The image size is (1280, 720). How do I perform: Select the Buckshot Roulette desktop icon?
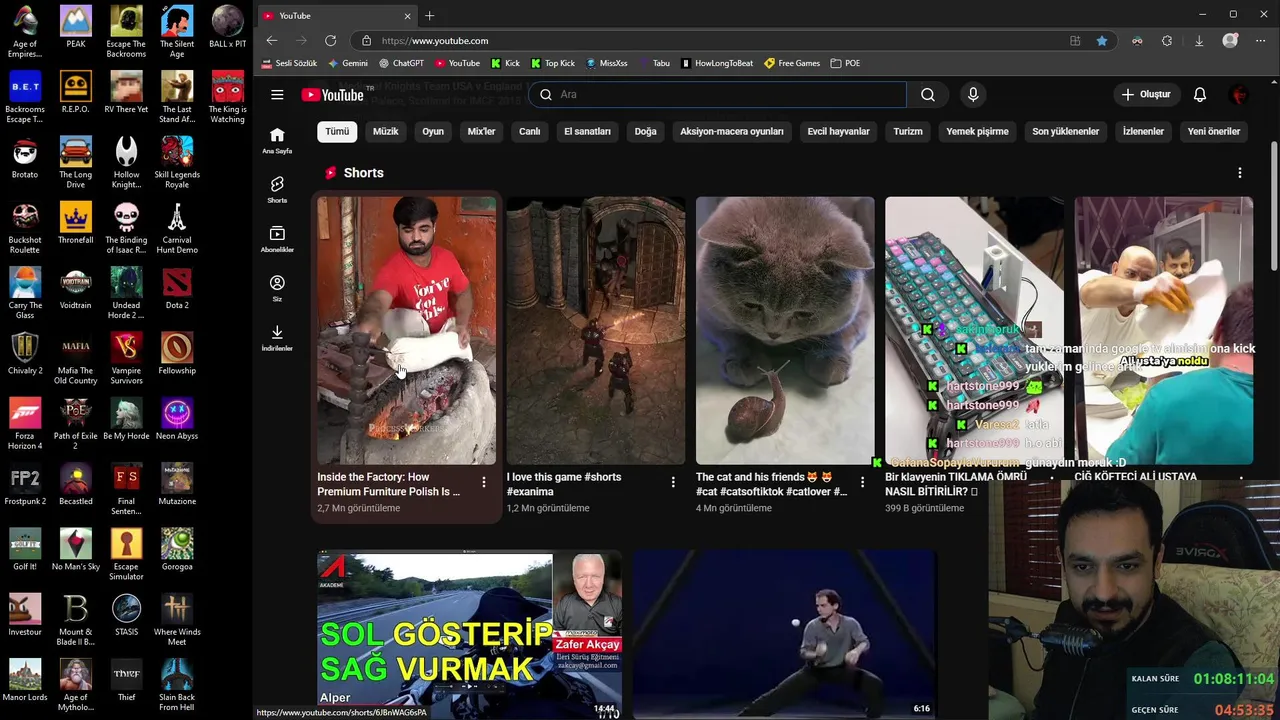pos(25,227)
